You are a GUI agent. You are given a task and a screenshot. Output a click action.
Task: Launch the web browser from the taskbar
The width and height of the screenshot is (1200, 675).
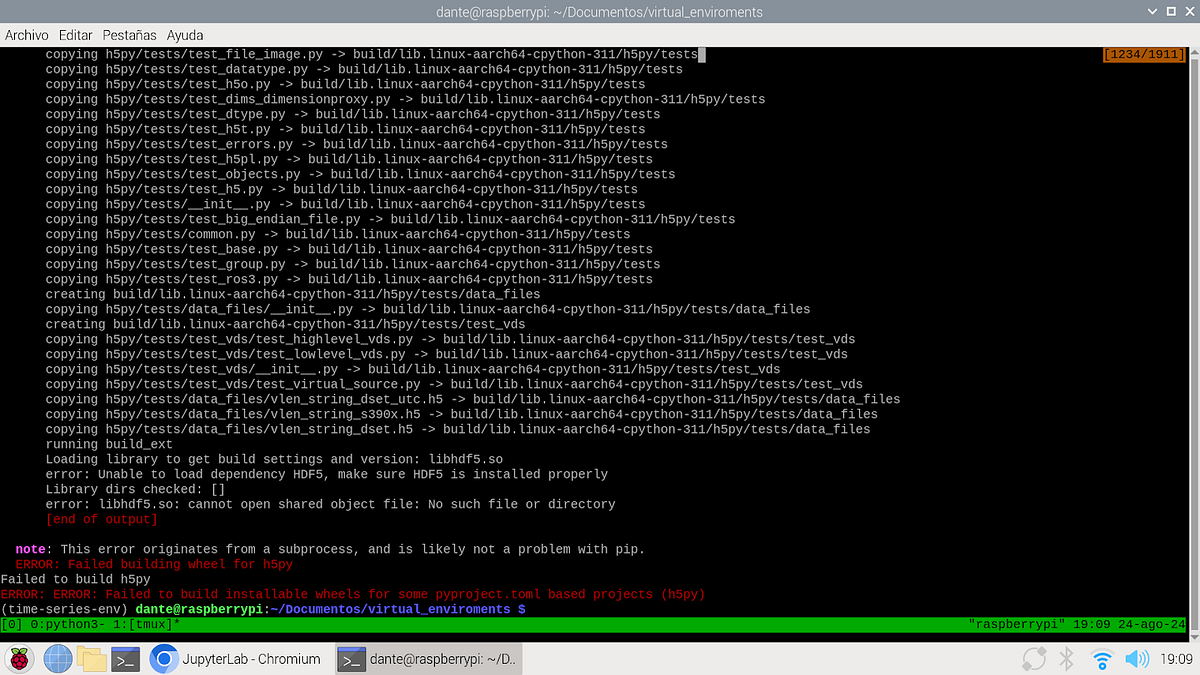click(x=57, y=659)
